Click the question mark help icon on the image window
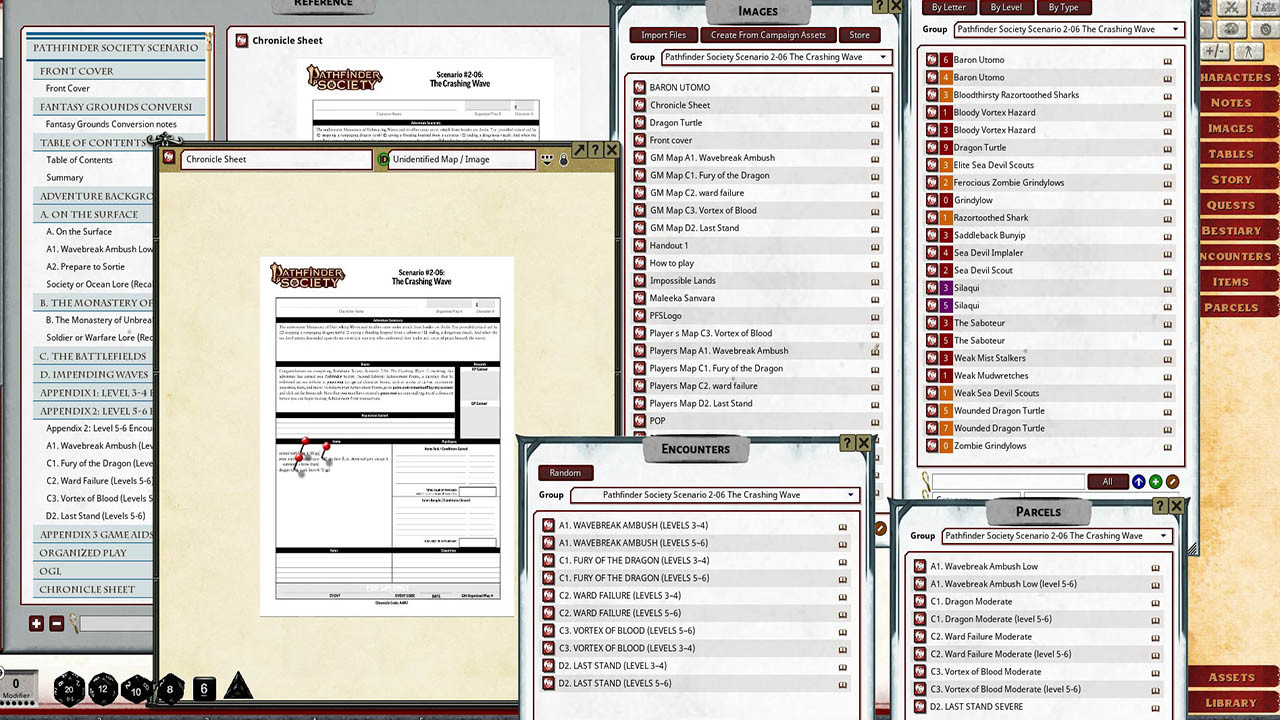Image resolution: width=1280 pixels, height=720 pixels. pyautogui.click(x=598, y=150)
